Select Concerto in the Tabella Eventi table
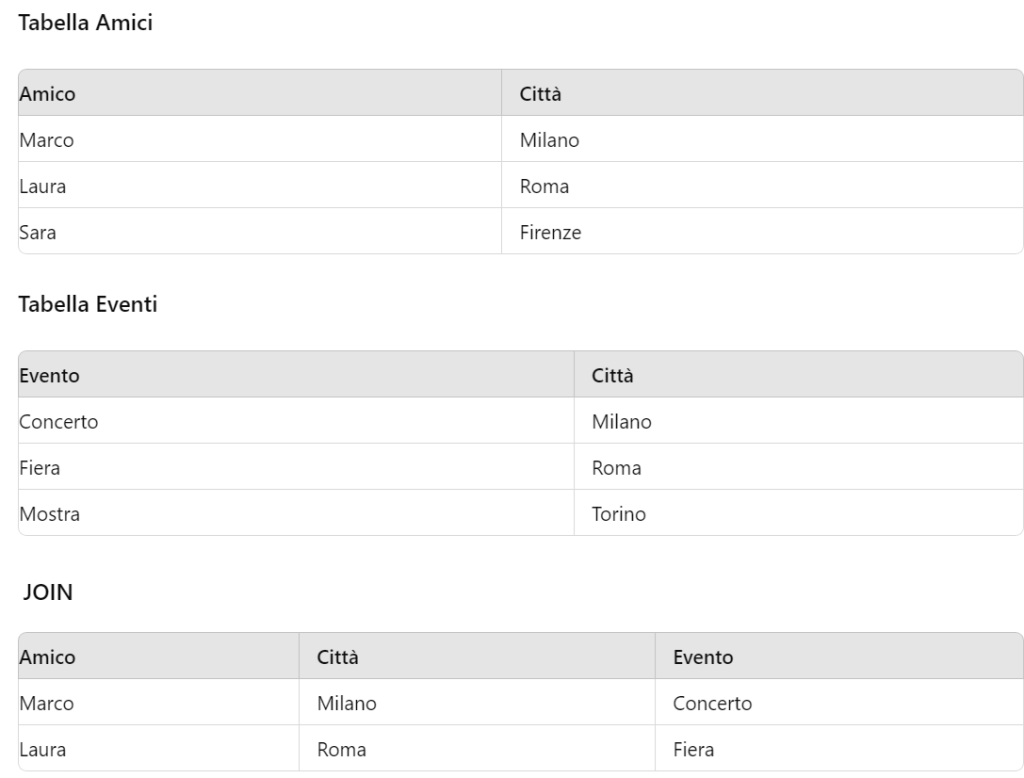This screenshot has height=778, width=1024. (59, 422)
